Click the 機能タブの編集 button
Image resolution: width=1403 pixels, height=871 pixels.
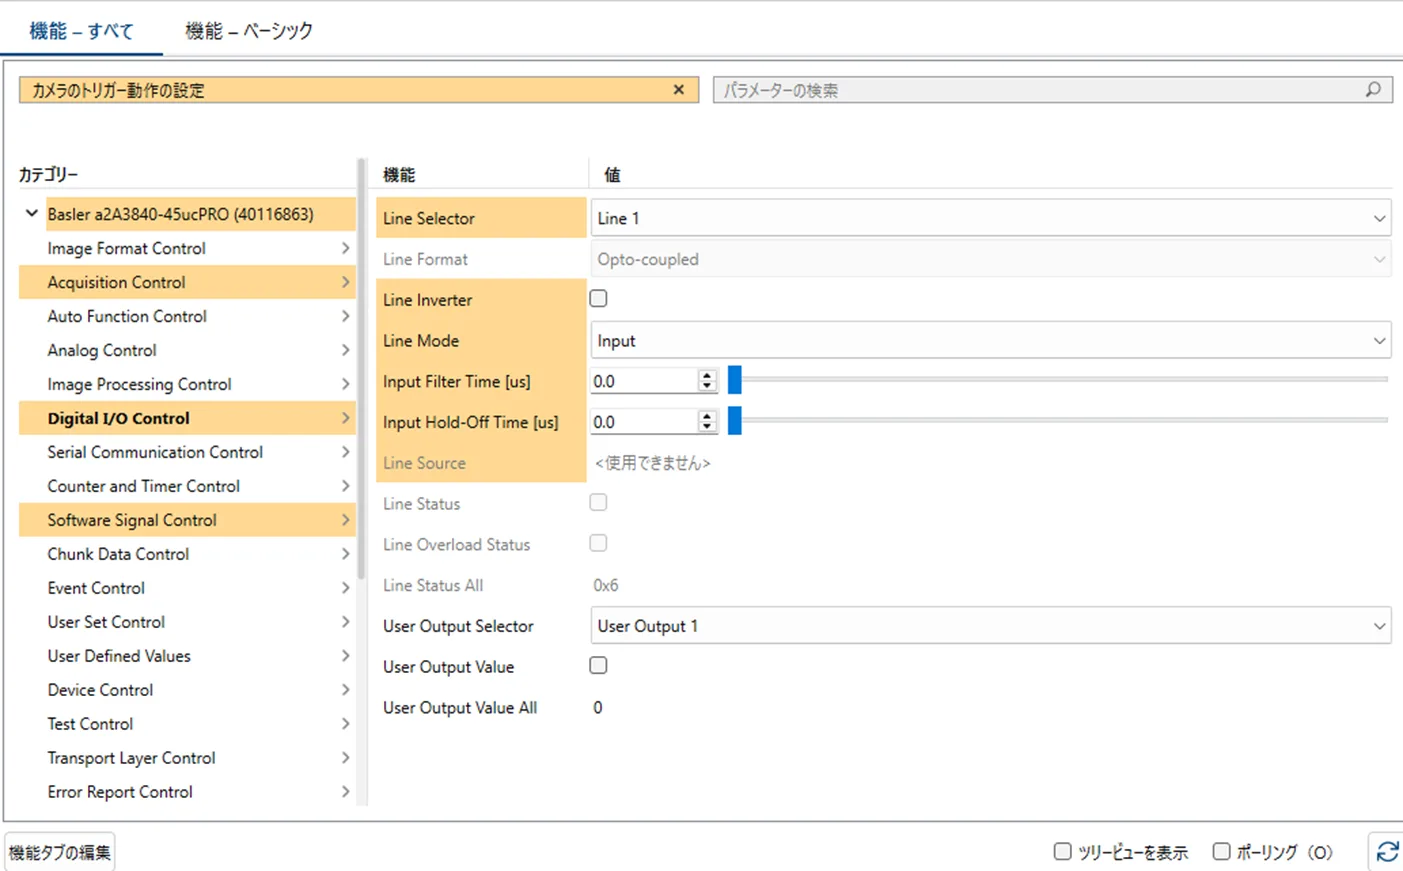(60, 852)
